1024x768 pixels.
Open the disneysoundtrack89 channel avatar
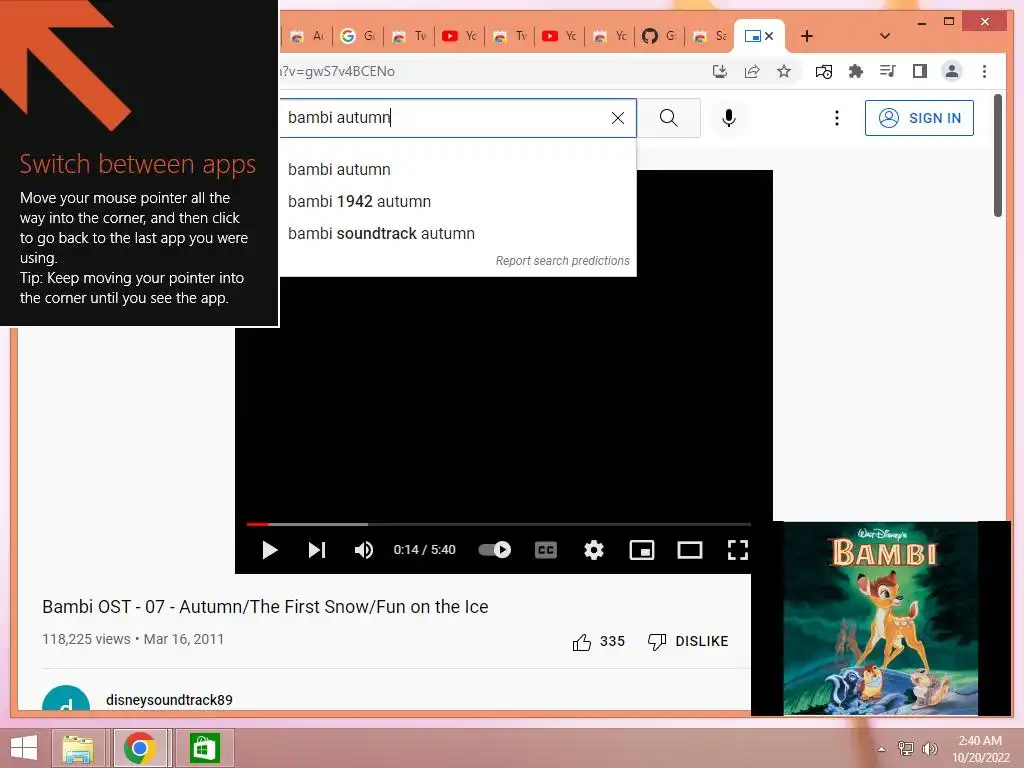[66, 697]
